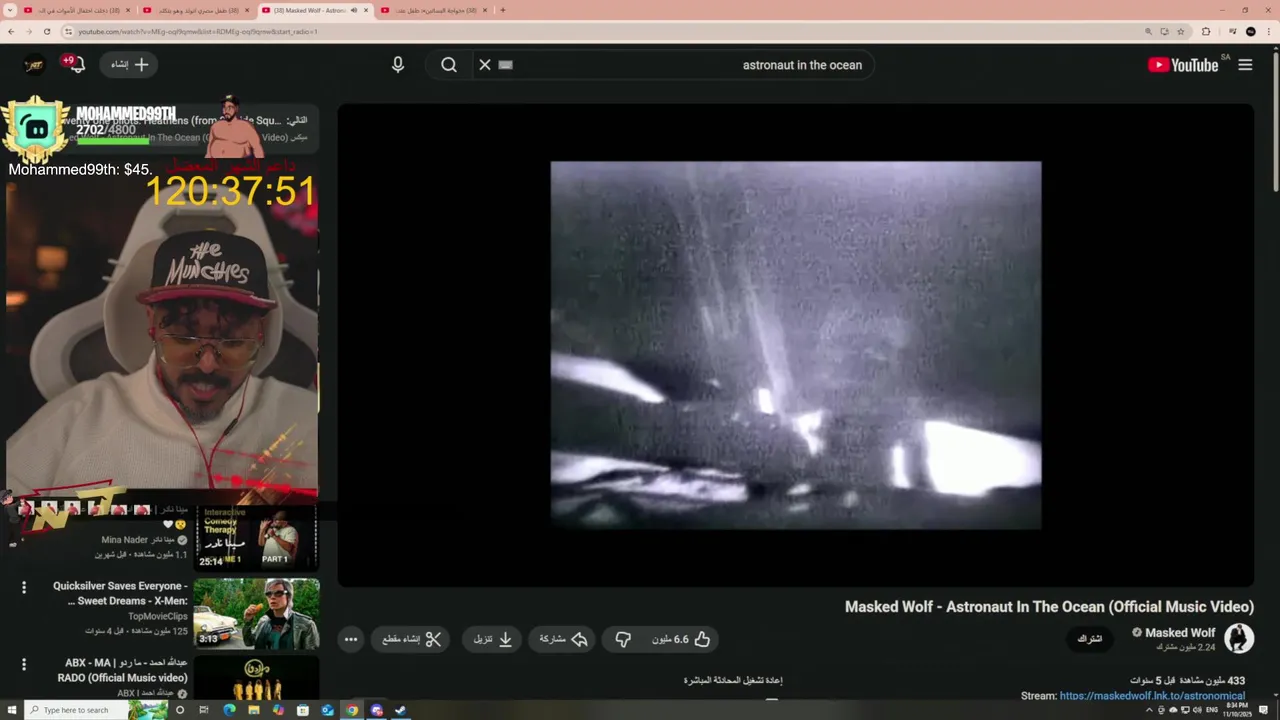Like the video showing 6.6 million
Image resolution: width=1280 pixels, height=720 pixels.
pos(682,639)
